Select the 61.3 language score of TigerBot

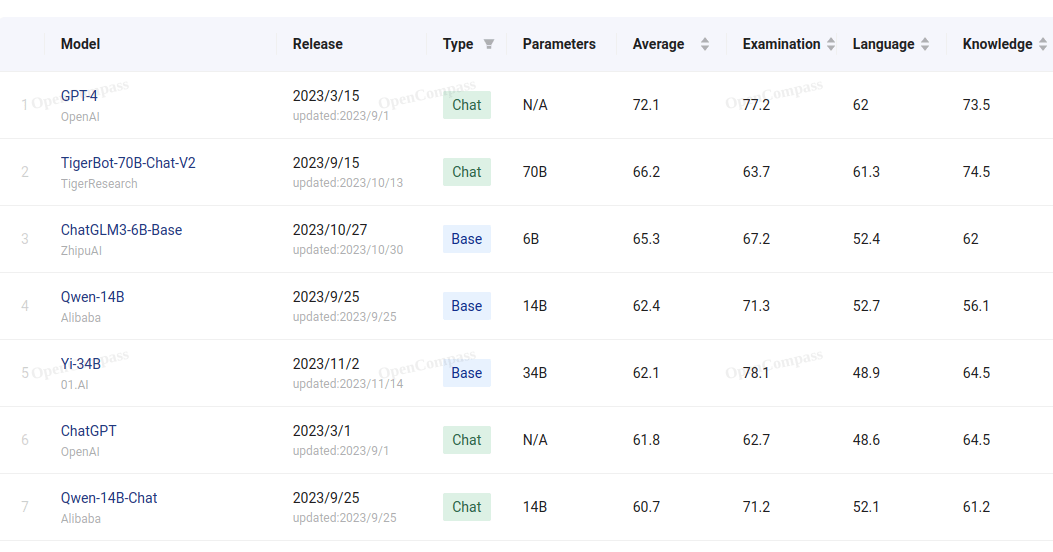coord(866,172)
